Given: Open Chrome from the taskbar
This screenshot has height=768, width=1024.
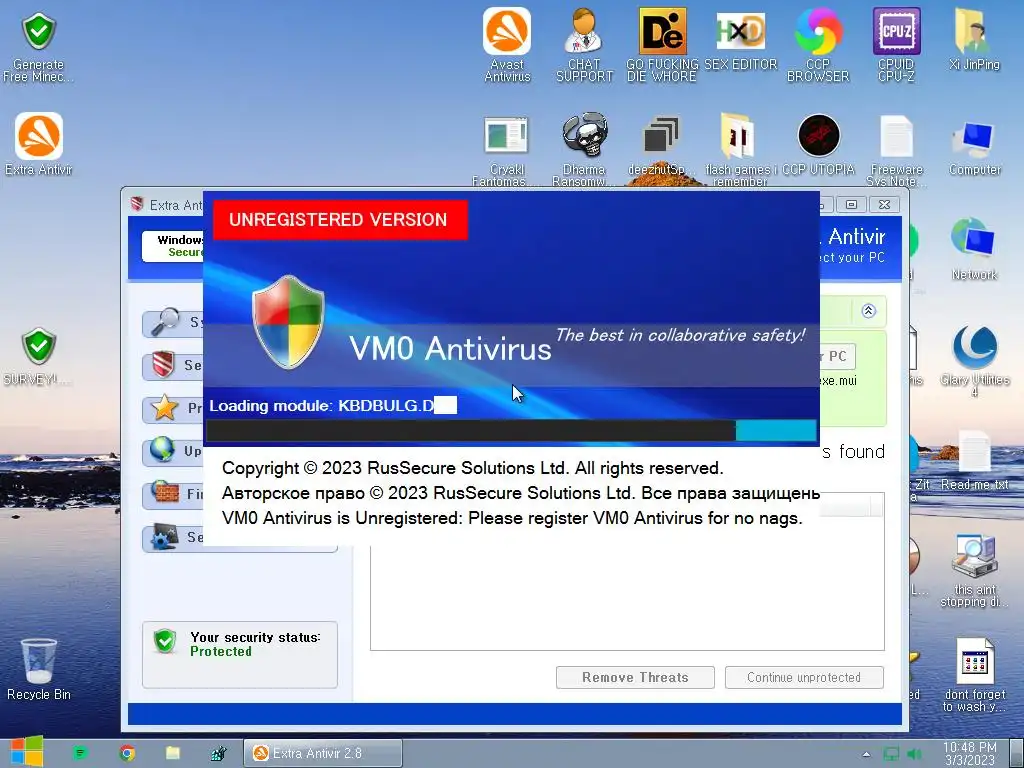Looking at the screenshot, I should [x=127, y=753].
